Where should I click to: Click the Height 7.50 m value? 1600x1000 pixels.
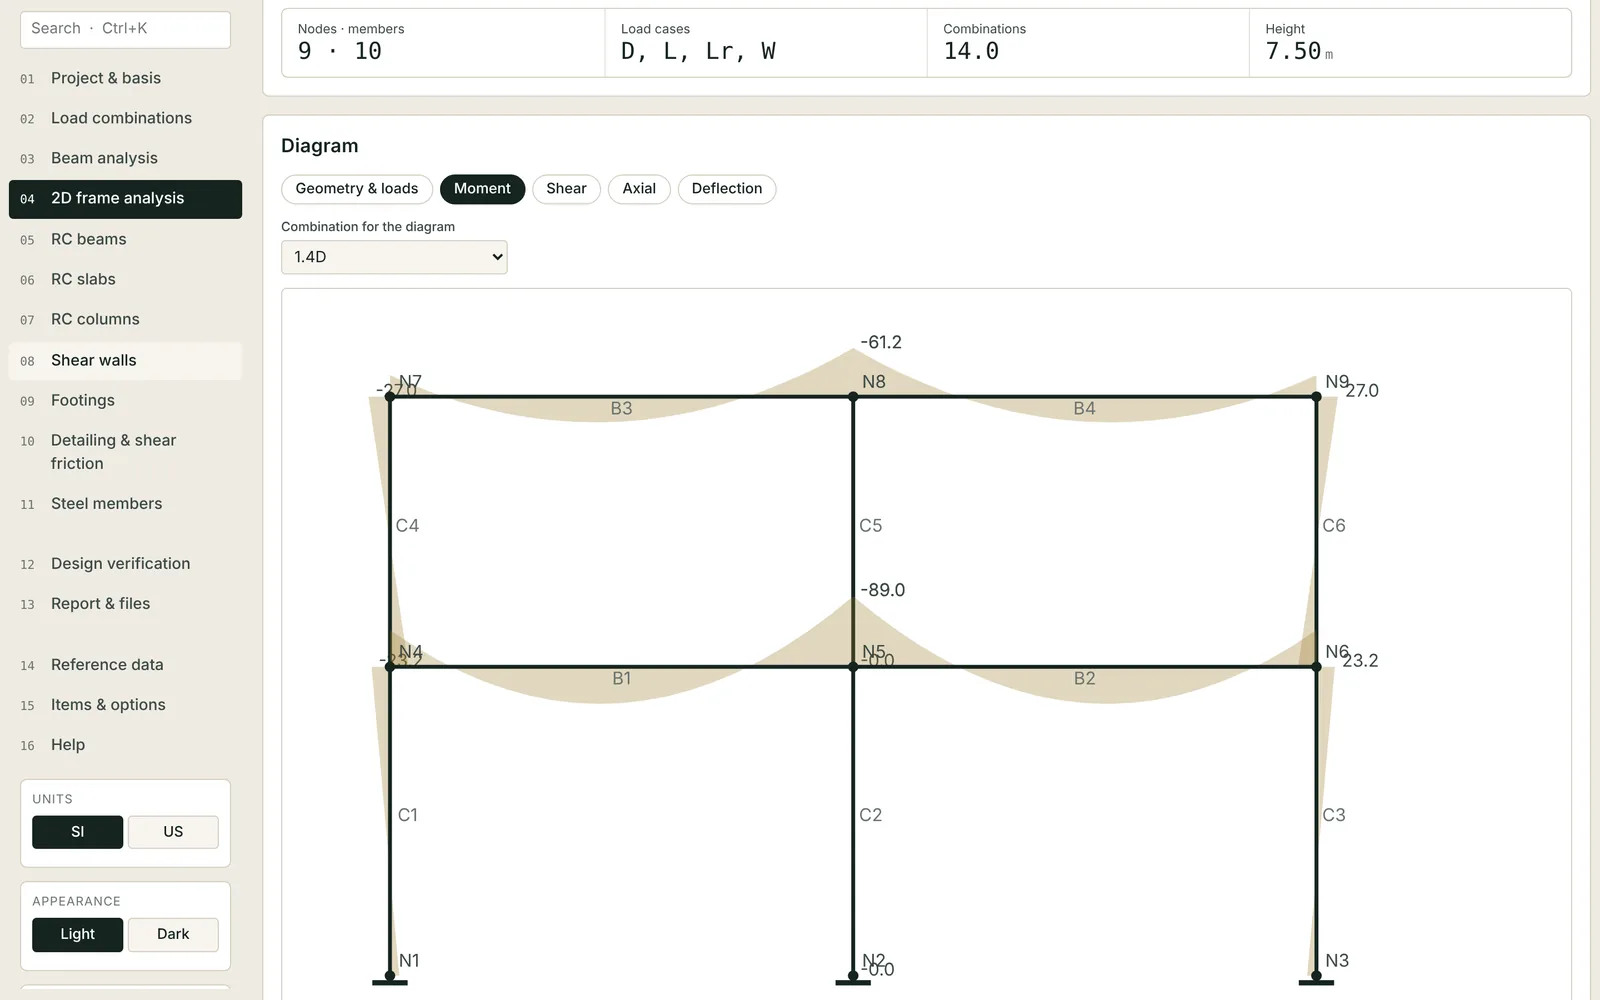[1299, 52]
